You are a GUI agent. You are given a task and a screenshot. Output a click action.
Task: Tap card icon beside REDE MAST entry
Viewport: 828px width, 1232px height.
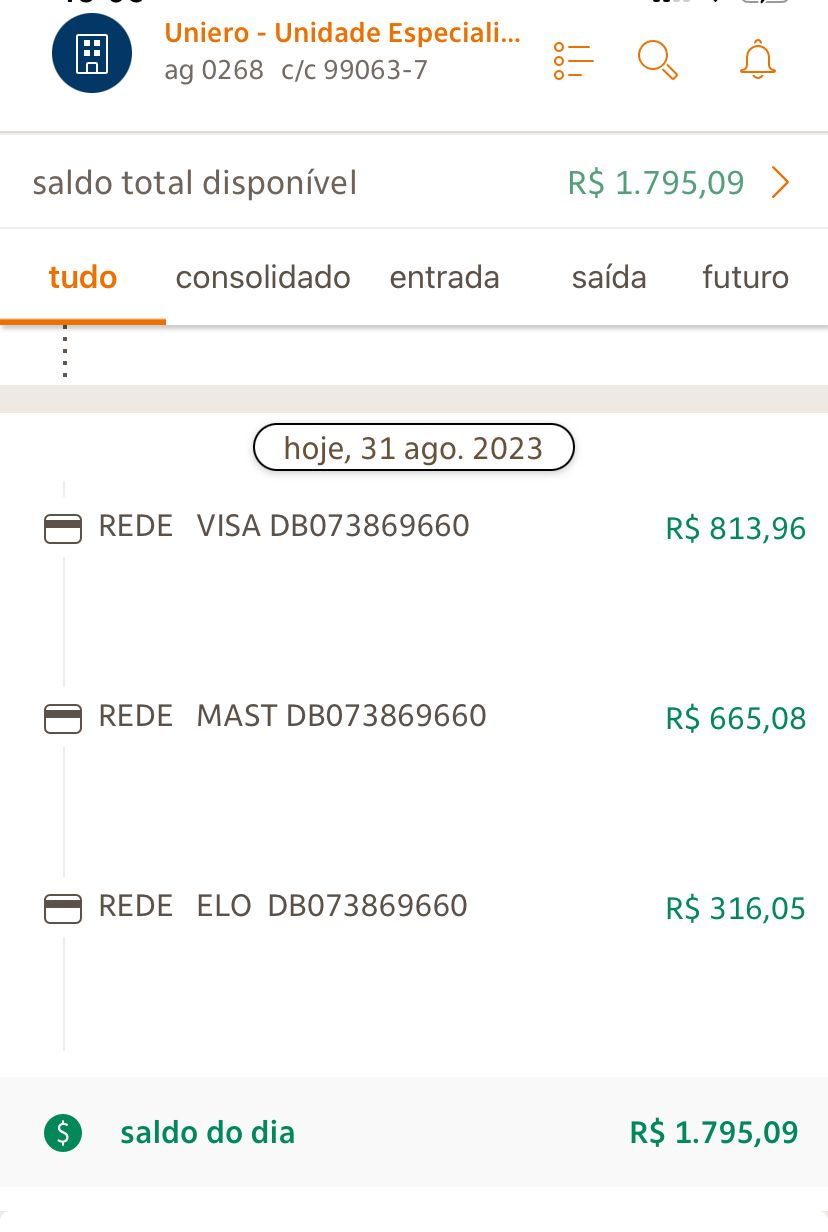click(63, 718)
